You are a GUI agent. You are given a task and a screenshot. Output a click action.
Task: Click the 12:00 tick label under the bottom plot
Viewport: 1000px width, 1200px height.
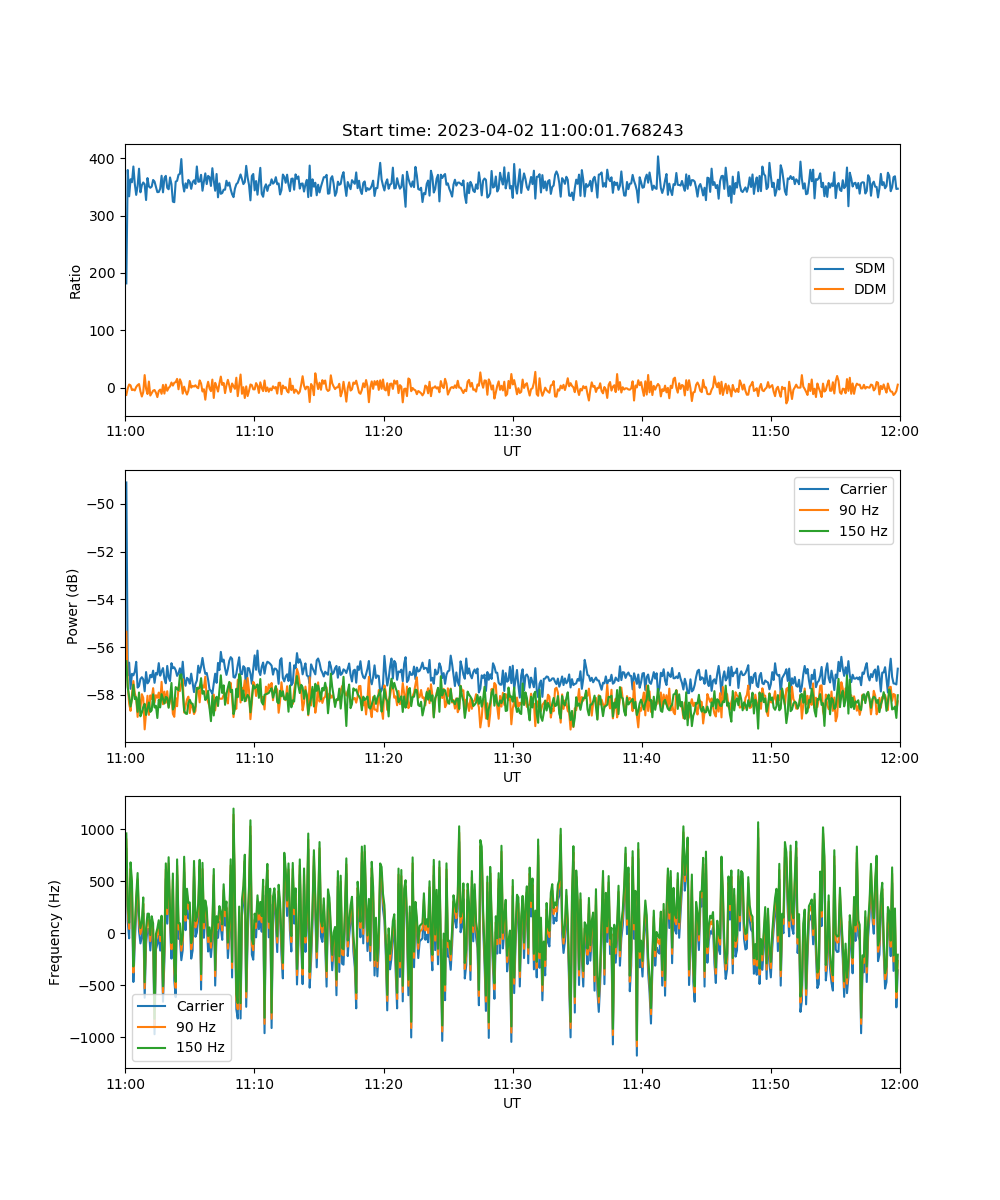(899, 1083)
